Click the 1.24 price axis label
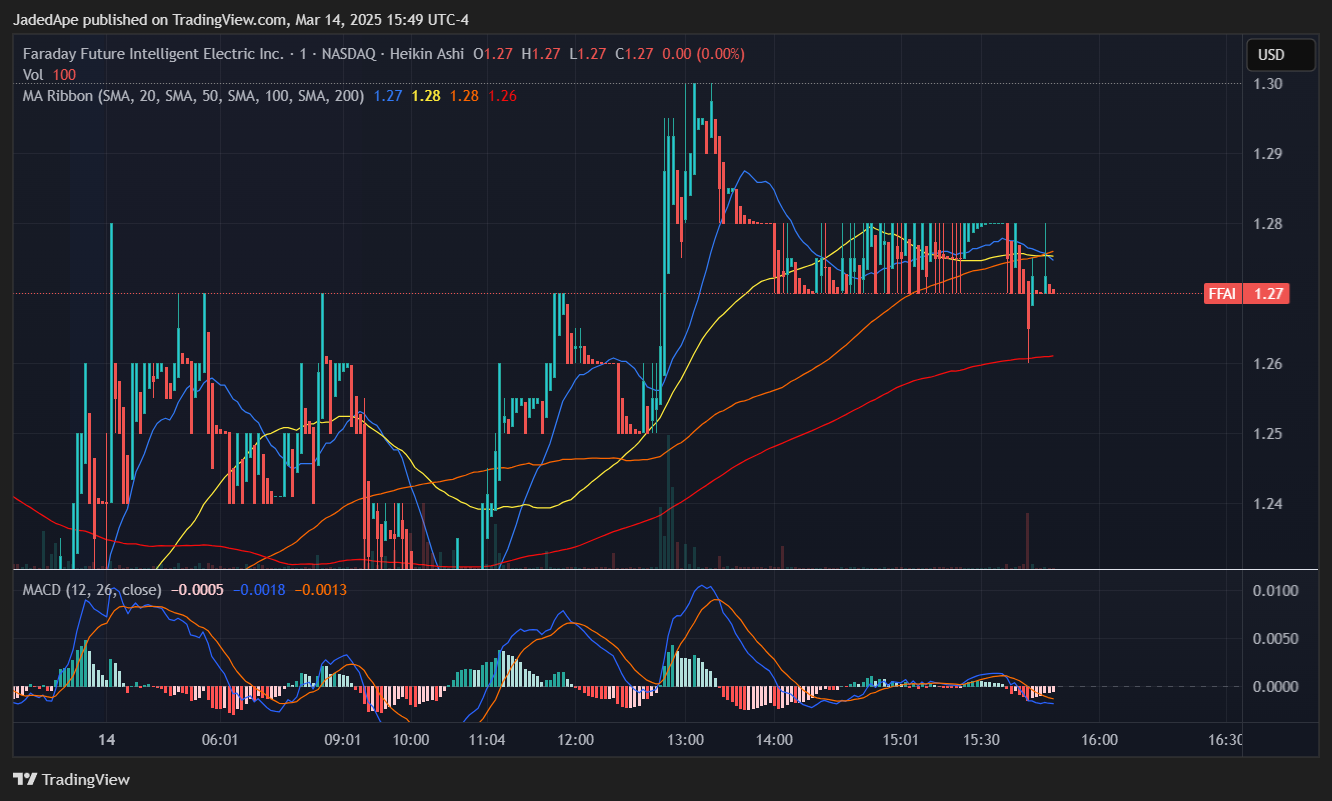 [x=1269, y=504]
